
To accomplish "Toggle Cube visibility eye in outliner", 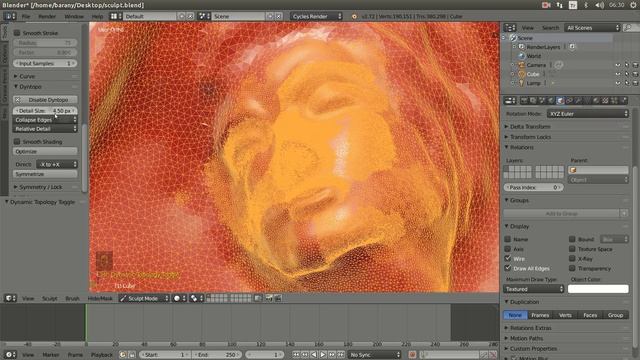I will pos(618,74).
